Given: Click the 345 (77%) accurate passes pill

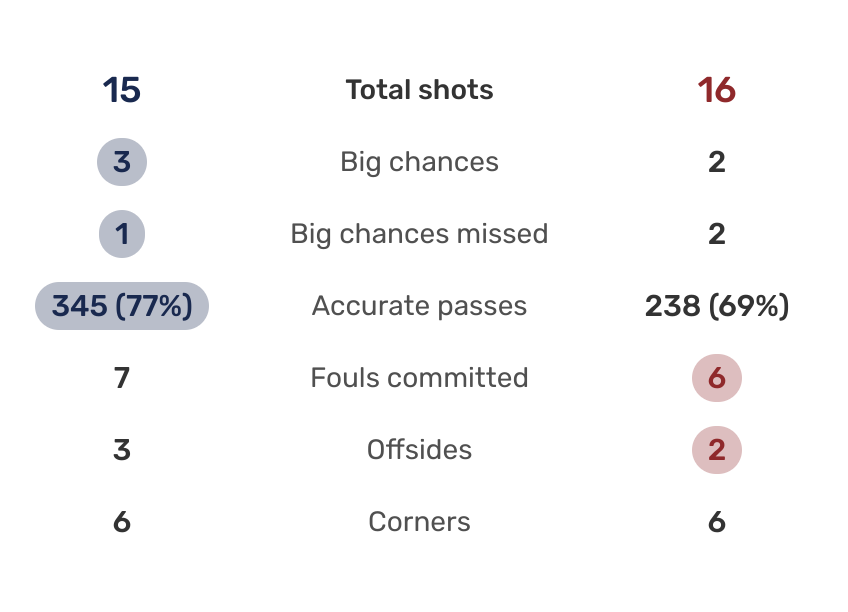Looking at the screenshot, I should (x=122, y=305).
